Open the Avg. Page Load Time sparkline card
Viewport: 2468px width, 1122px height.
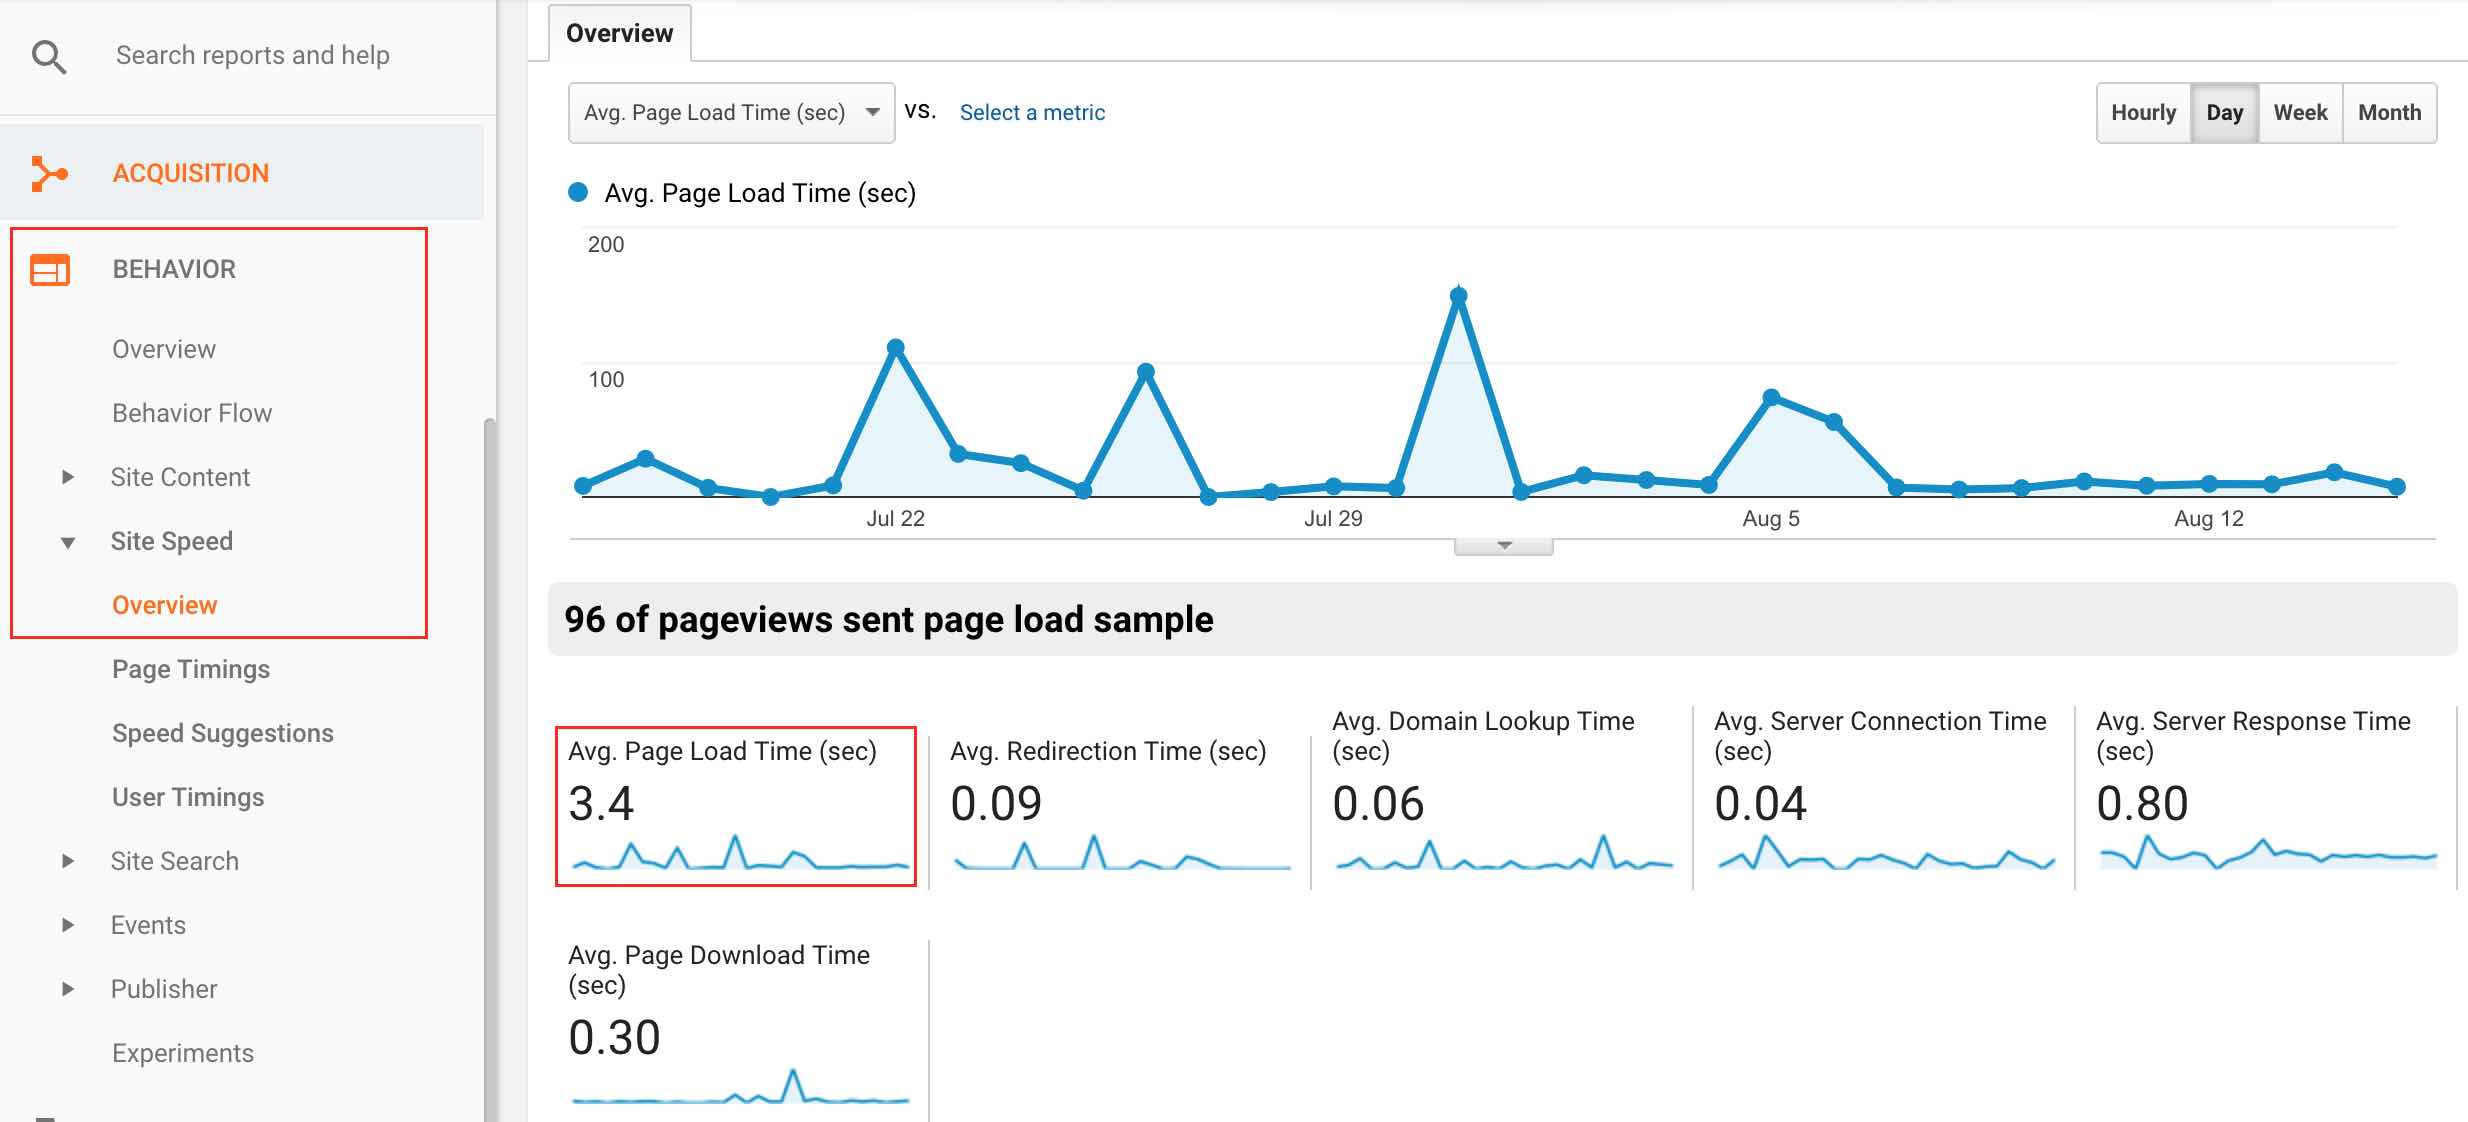(x=737, y=805)
